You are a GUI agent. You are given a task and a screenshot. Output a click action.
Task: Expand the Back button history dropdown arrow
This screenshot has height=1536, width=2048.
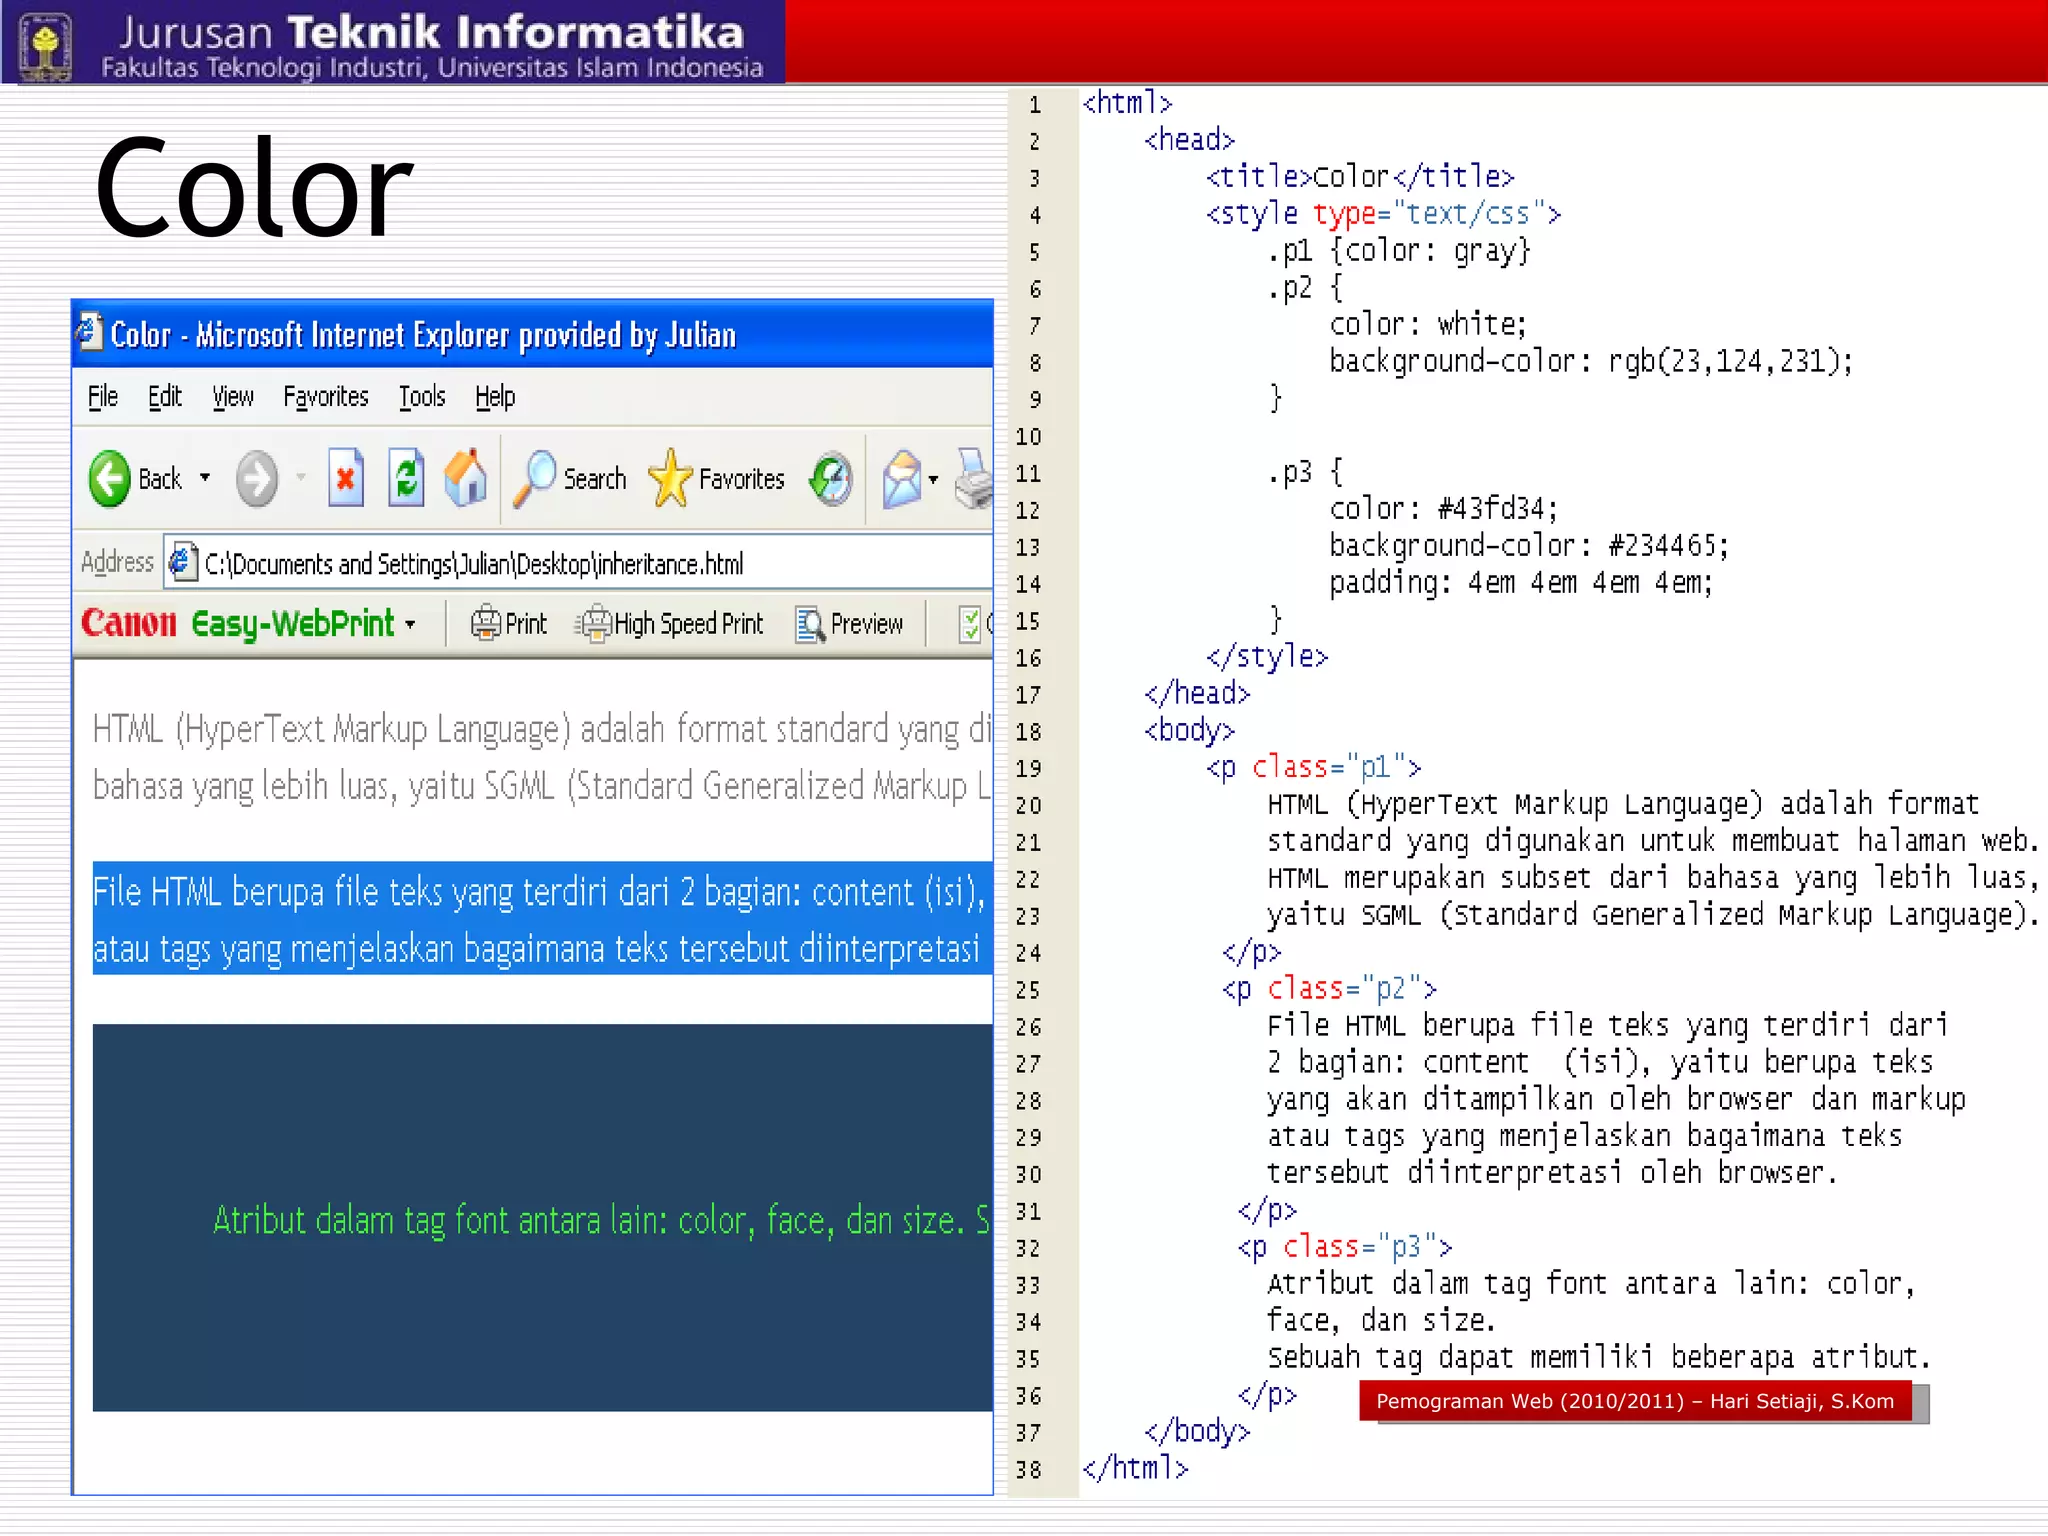pyautogui.click(x=205, y=478)
